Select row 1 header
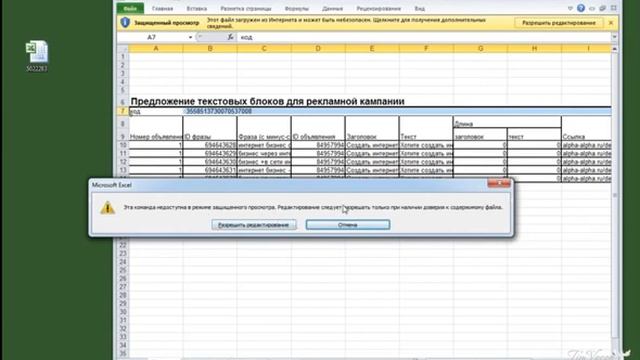This screenshot has height=360, width=640. click(x=122, y=57)
